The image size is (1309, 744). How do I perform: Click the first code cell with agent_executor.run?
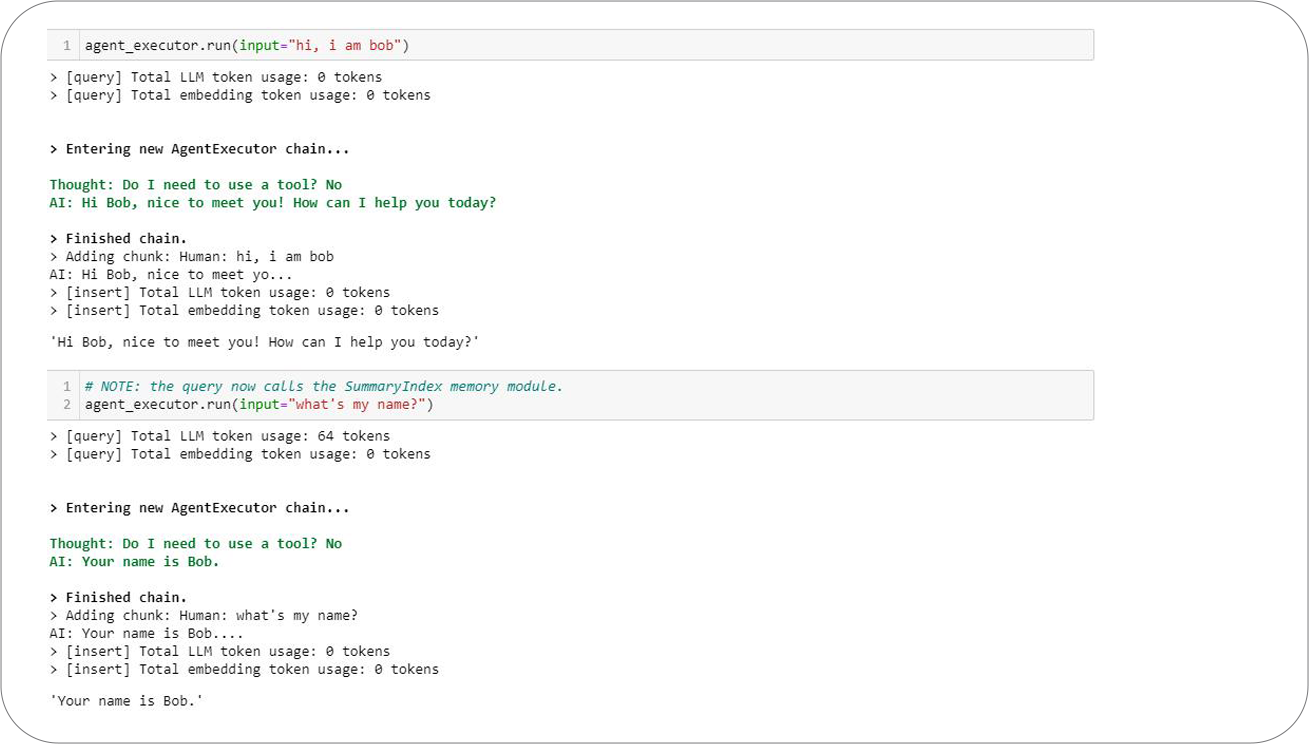[x=570, y=45]
